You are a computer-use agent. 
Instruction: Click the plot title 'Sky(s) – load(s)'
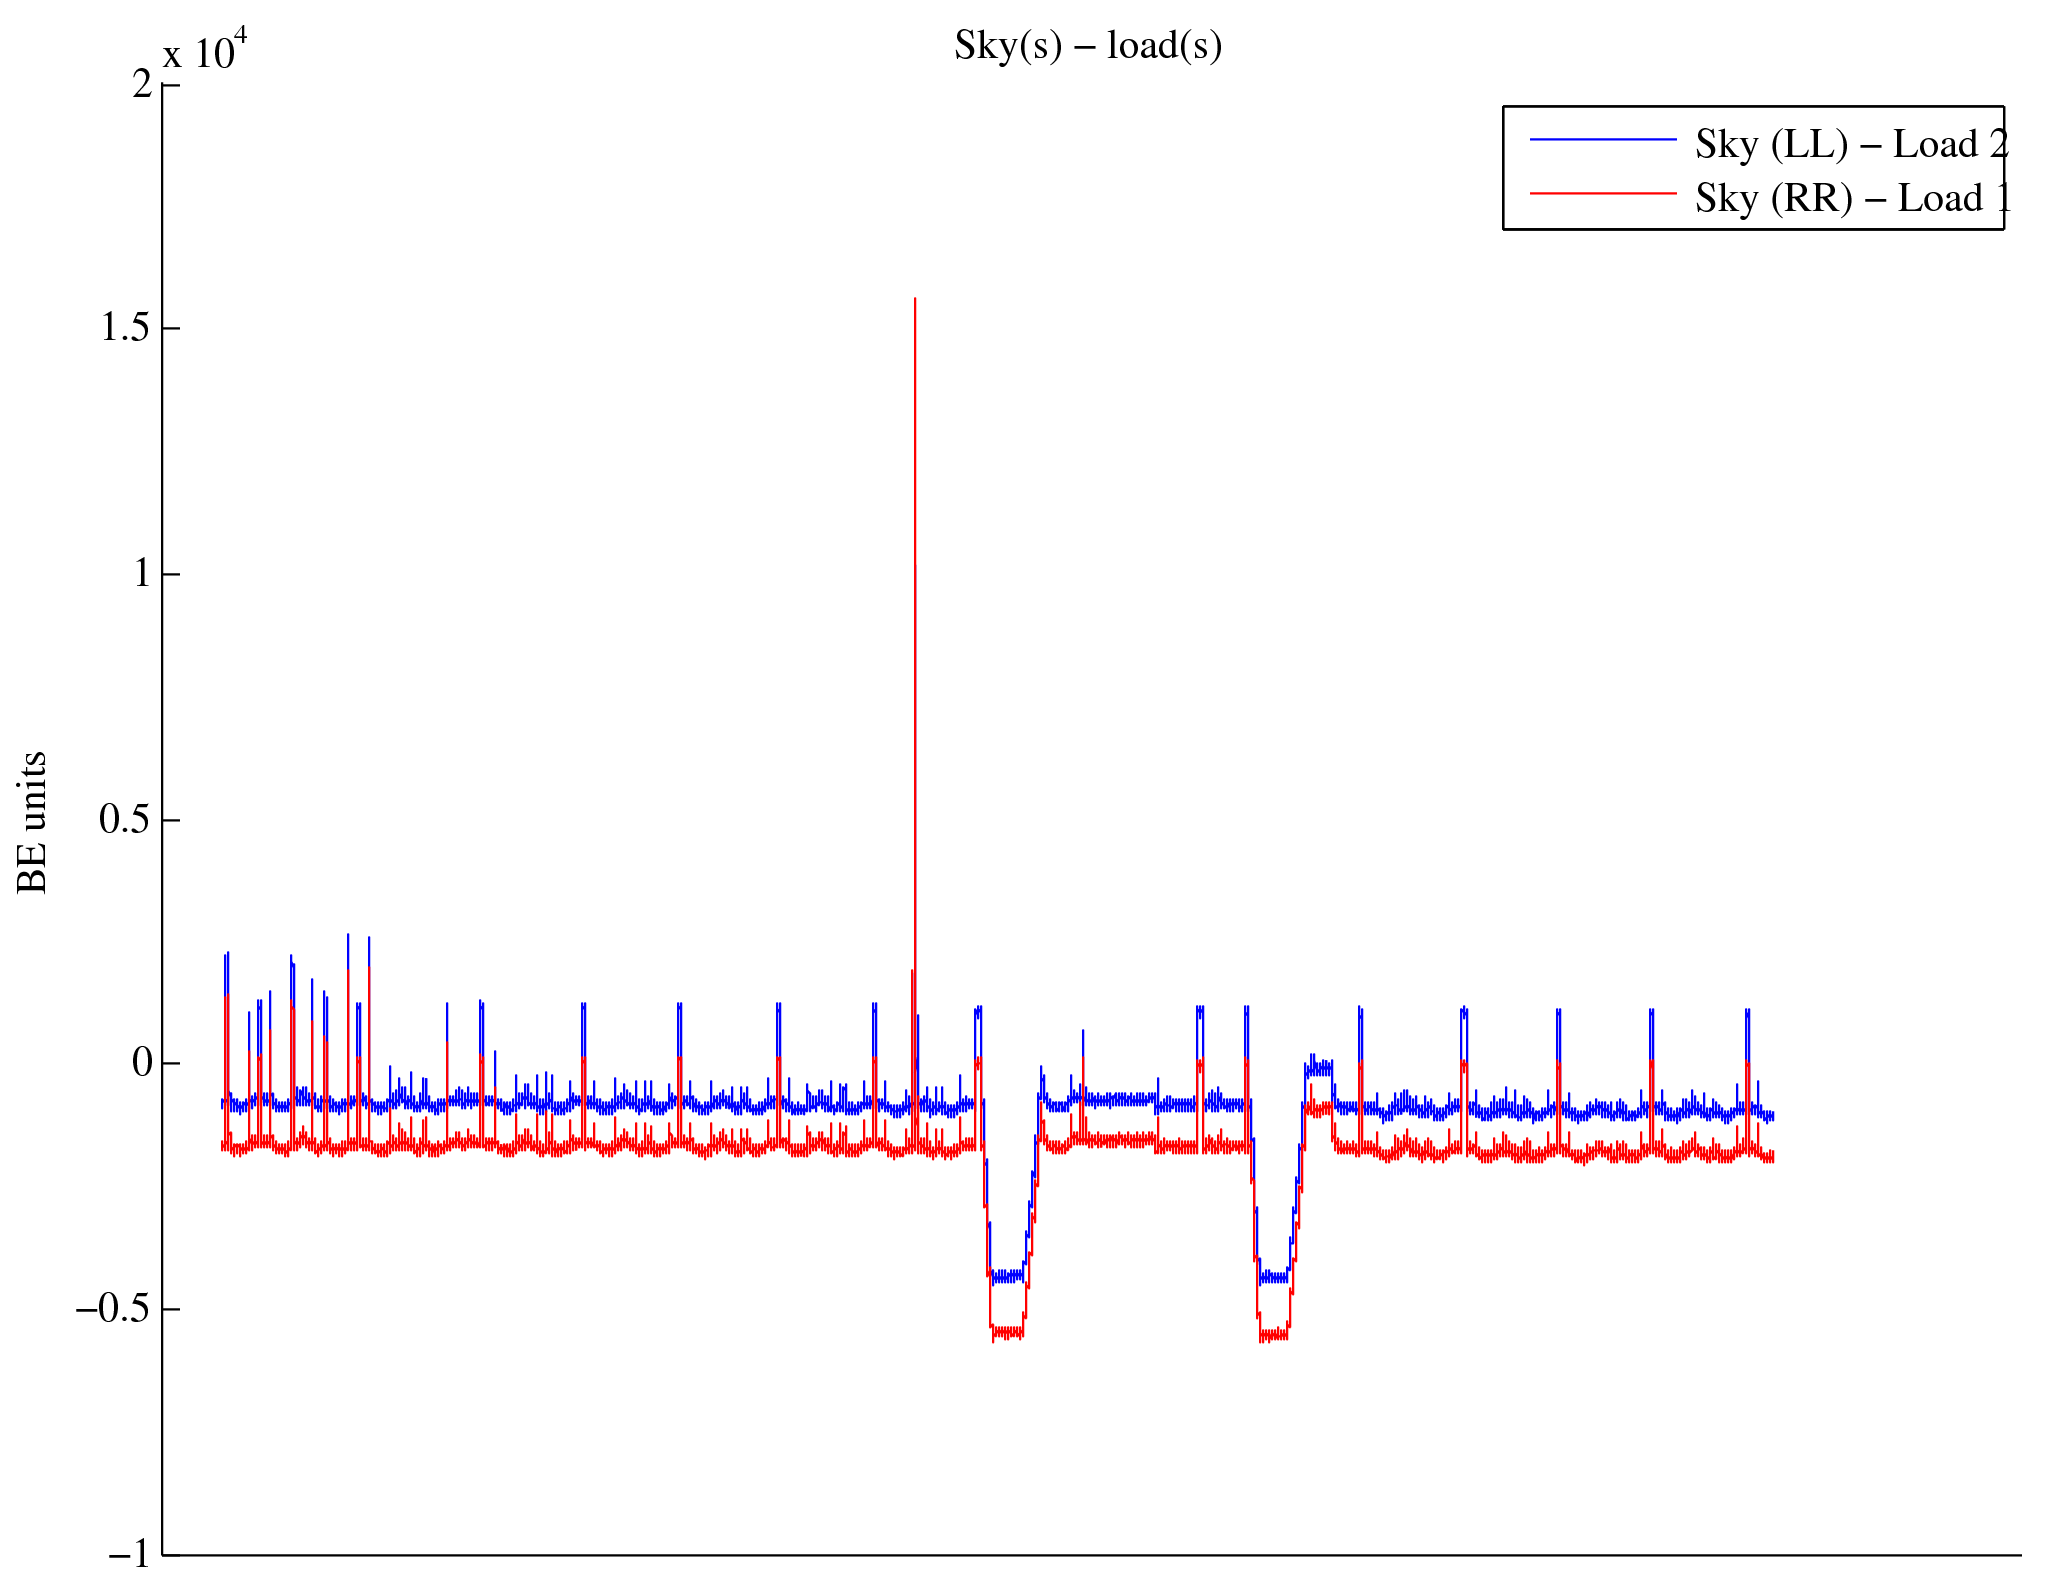click(x=1088, y=46)
